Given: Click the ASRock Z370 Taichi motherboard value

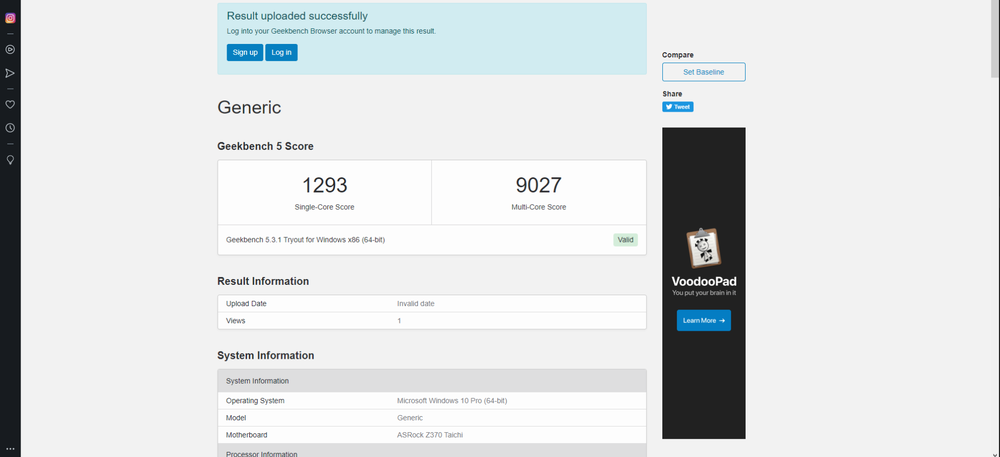Looking at the screenshot, I should click(x=430, y=435).
